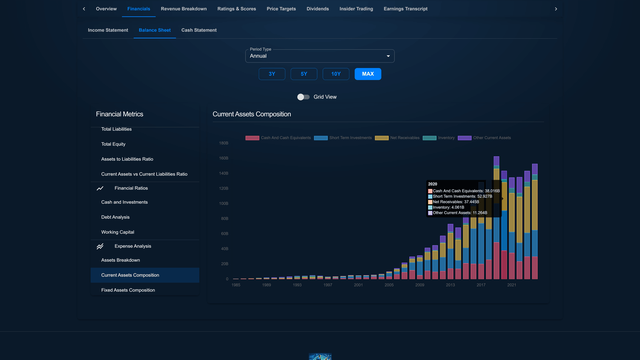Screen dimensions: 640x360
Task: Open Current Assets vs Current Liabilities Ratio
Action: (x=145, y=174)
